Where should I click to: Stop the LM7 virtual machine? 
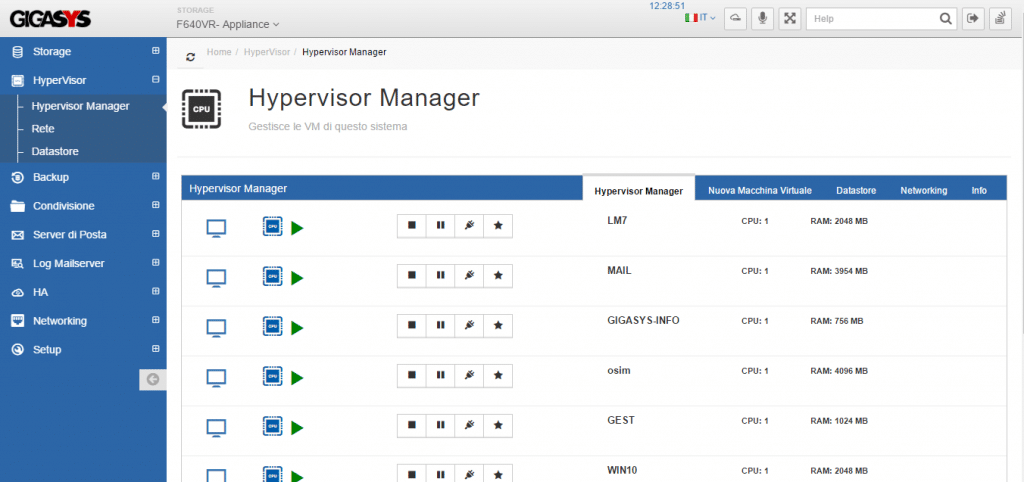coord(411,225)
